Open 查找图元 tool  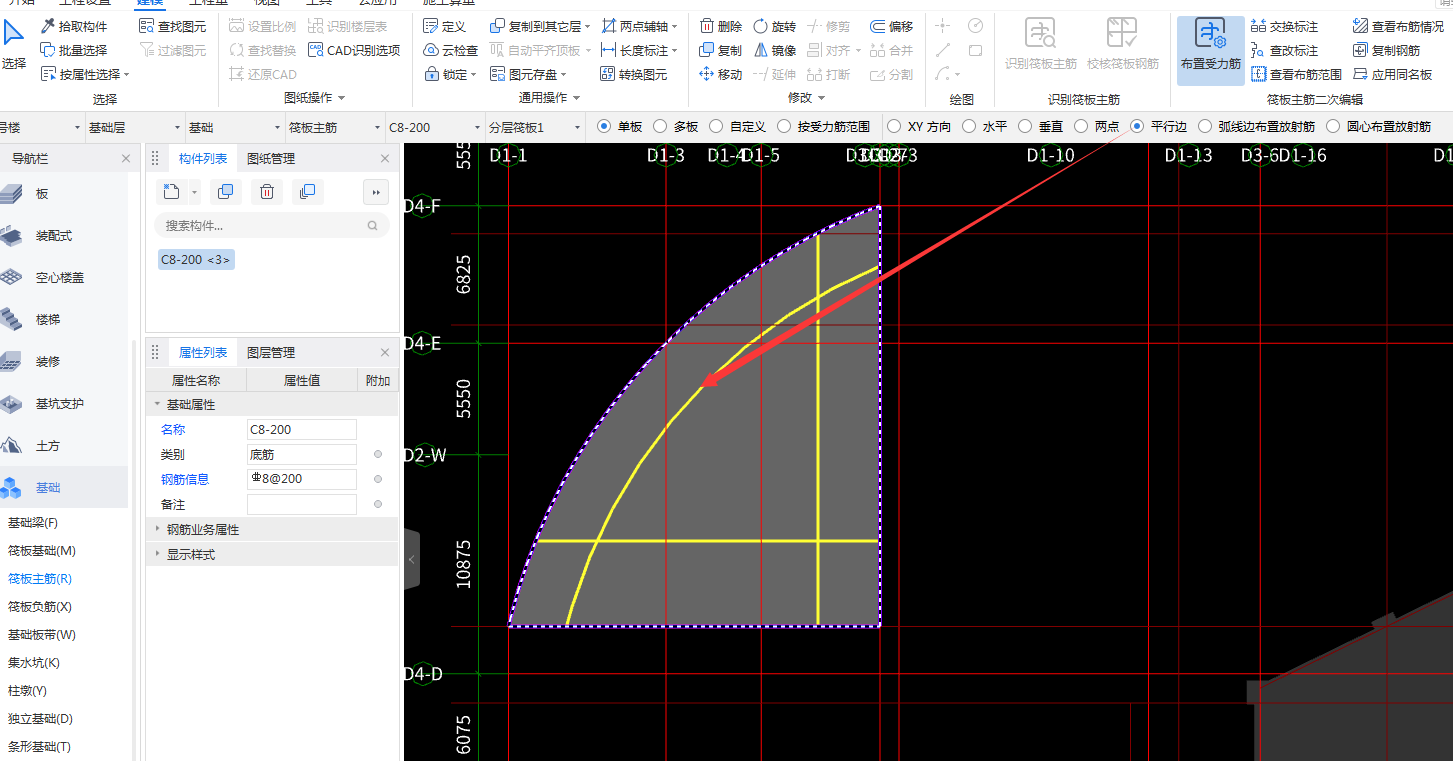point(173,26)
